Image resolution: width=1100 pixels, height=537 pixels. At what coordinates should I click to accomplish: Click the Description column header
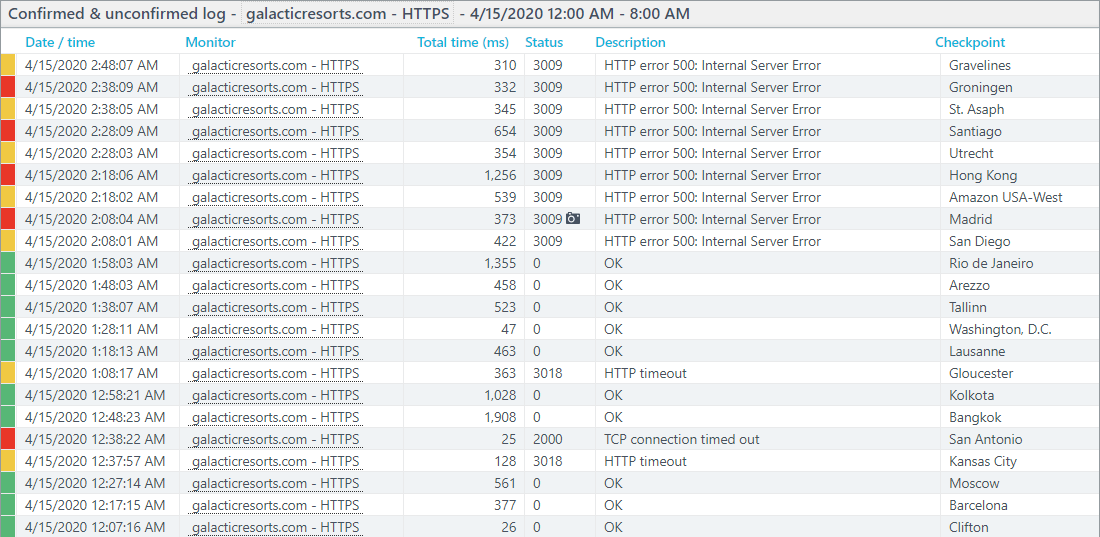point(630,42)
